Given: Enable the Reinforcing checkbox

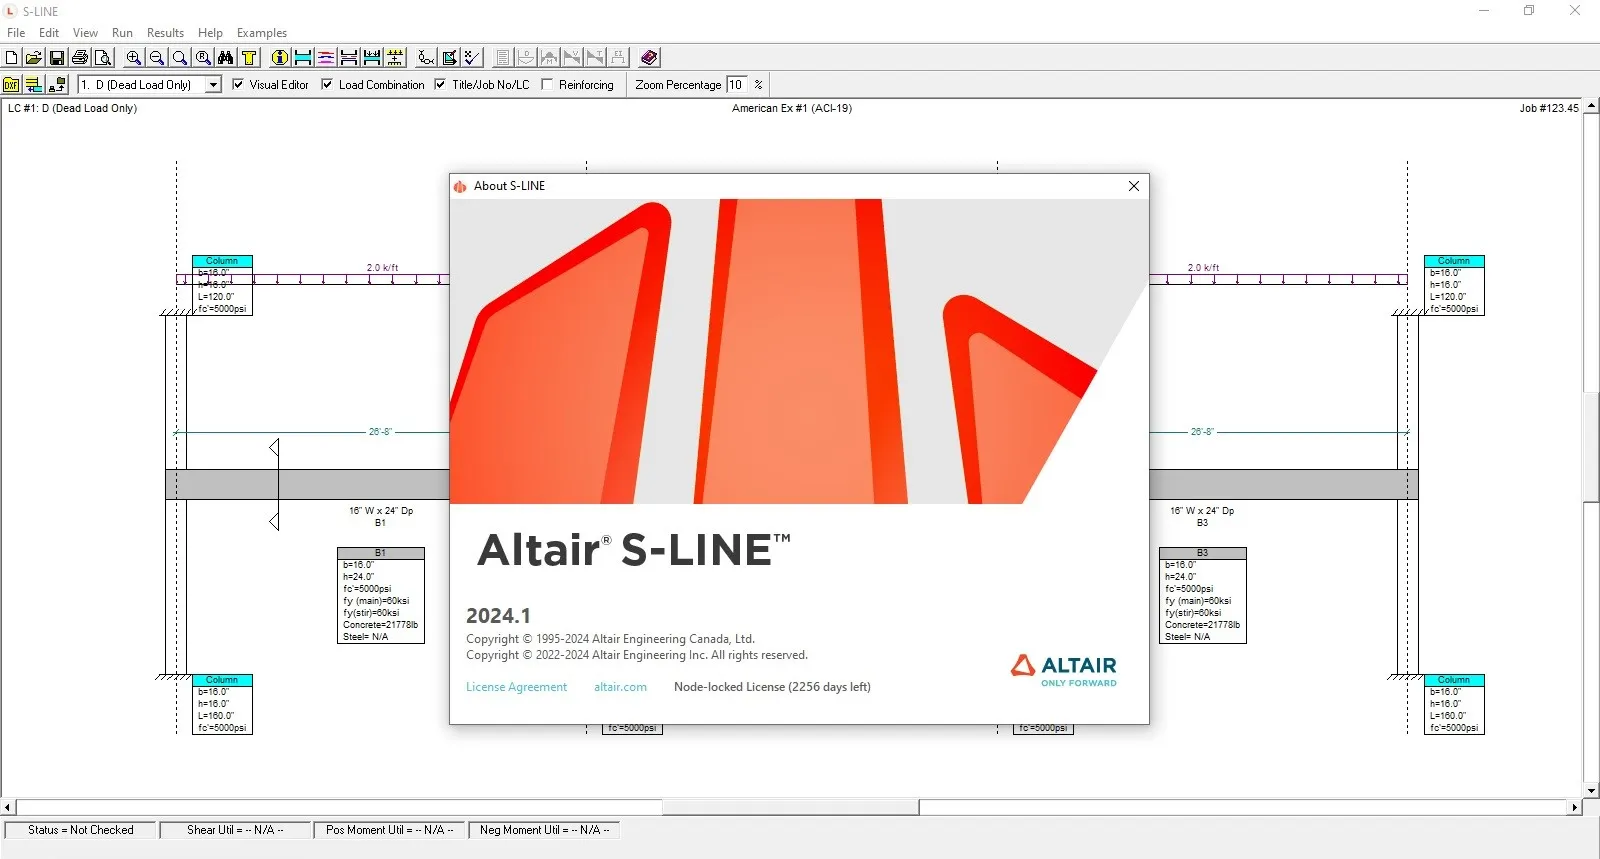Looking at the screenshot, I should click(x=547, y=85).
